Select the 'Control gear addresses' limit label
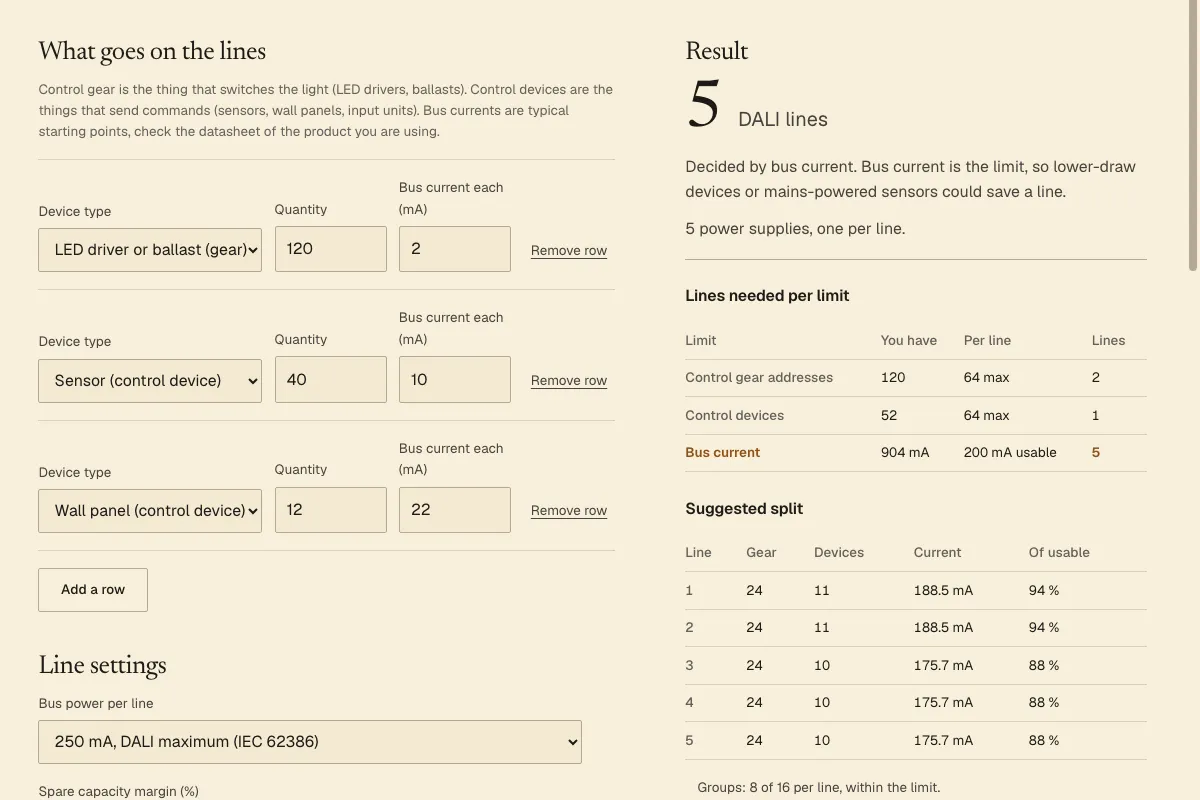The width and height of the screenshot is (1200, 800). 759,378
